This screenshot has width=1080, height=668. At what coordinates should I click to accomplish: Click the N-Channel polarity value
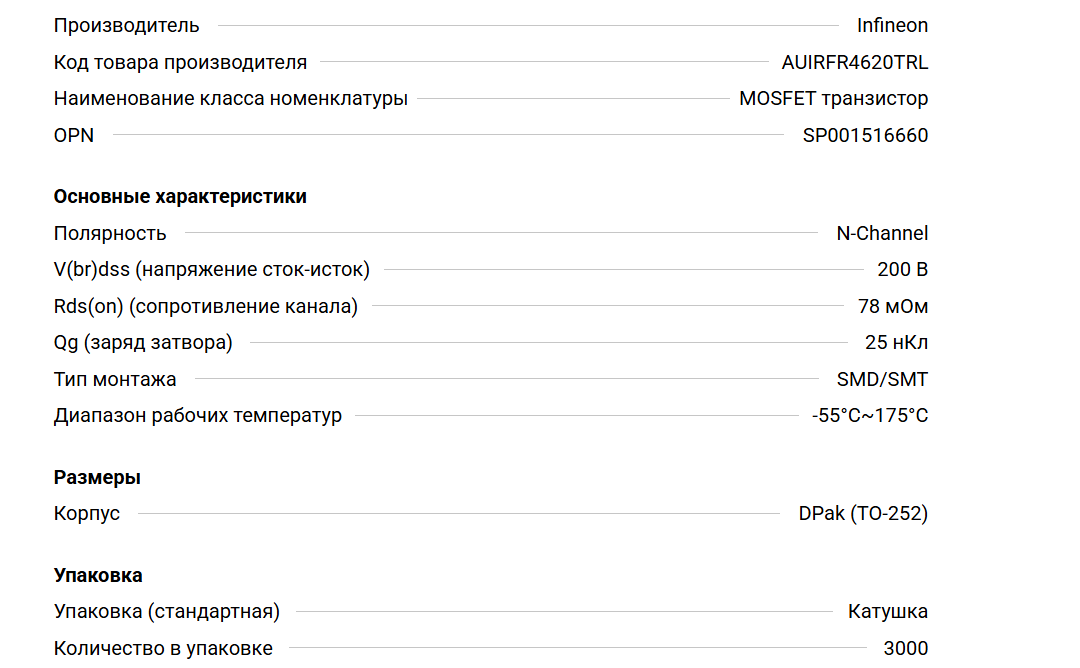pyautogui.click(x=882, y=233)
